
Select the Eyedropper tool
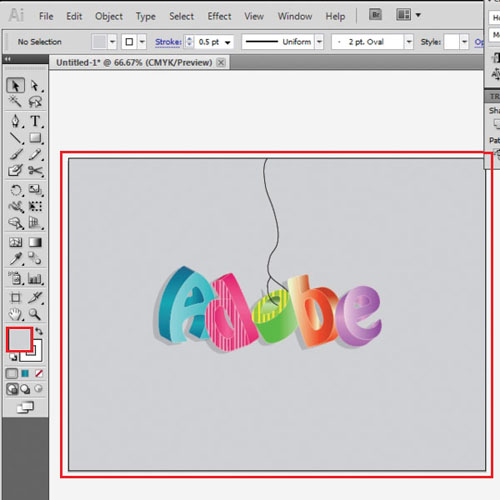(15, 259)
